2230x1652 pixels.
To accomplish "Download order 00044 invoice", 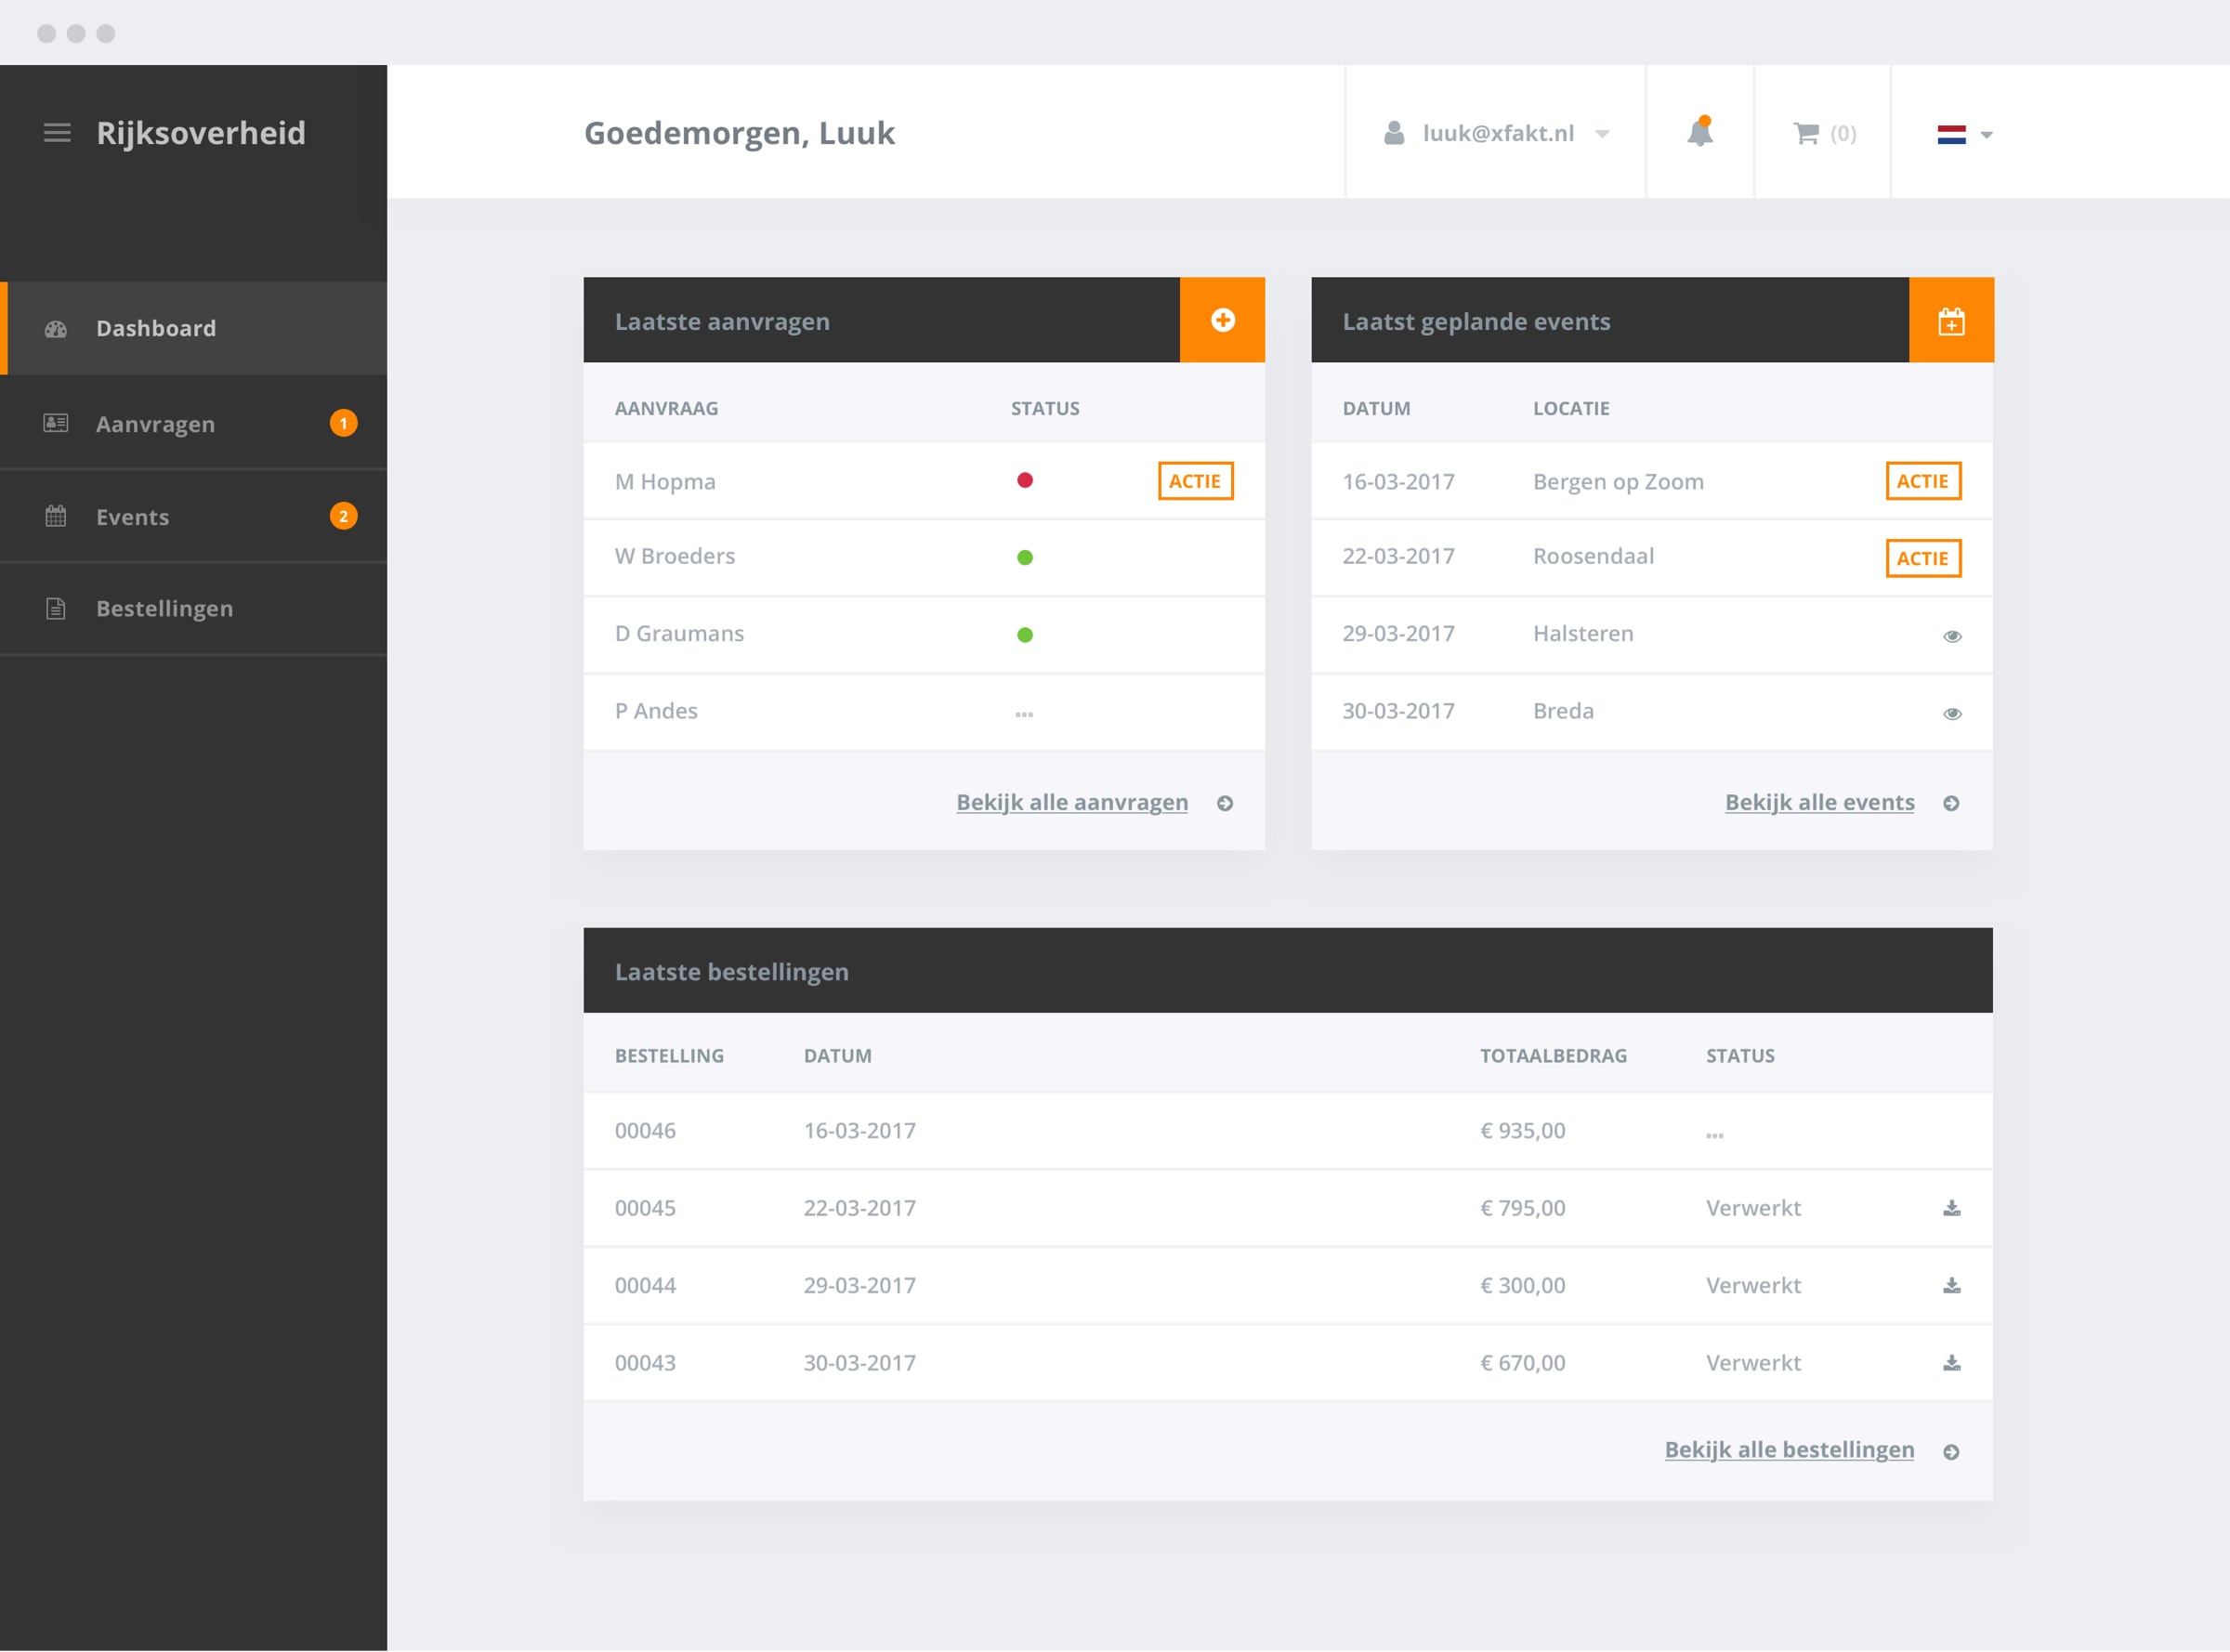I will tap(1951, 1285).
